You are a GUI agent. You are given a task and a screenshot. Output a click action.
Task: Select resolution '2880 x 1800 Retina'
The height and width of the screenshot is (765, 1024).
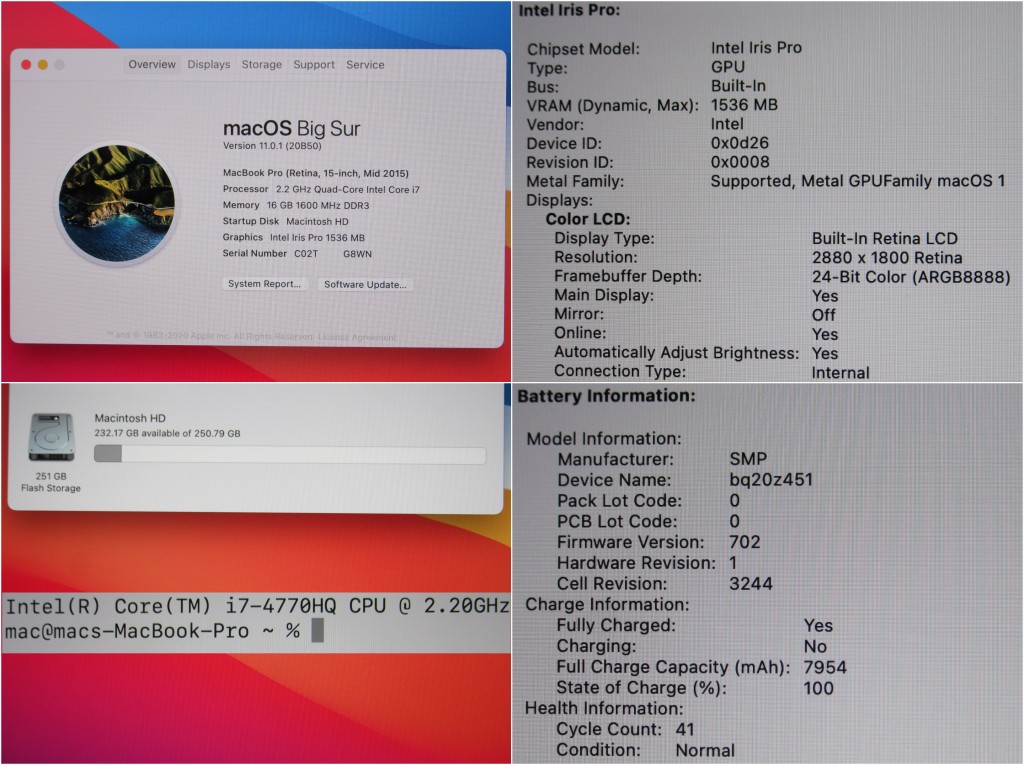(887, 257)
